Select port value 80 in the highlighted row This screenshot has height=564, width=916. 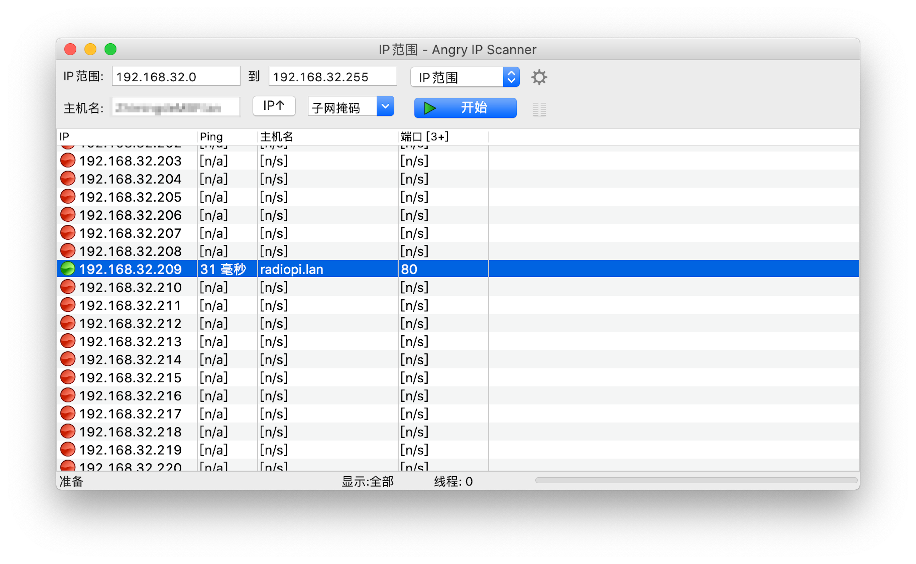(x=409, y=269)
